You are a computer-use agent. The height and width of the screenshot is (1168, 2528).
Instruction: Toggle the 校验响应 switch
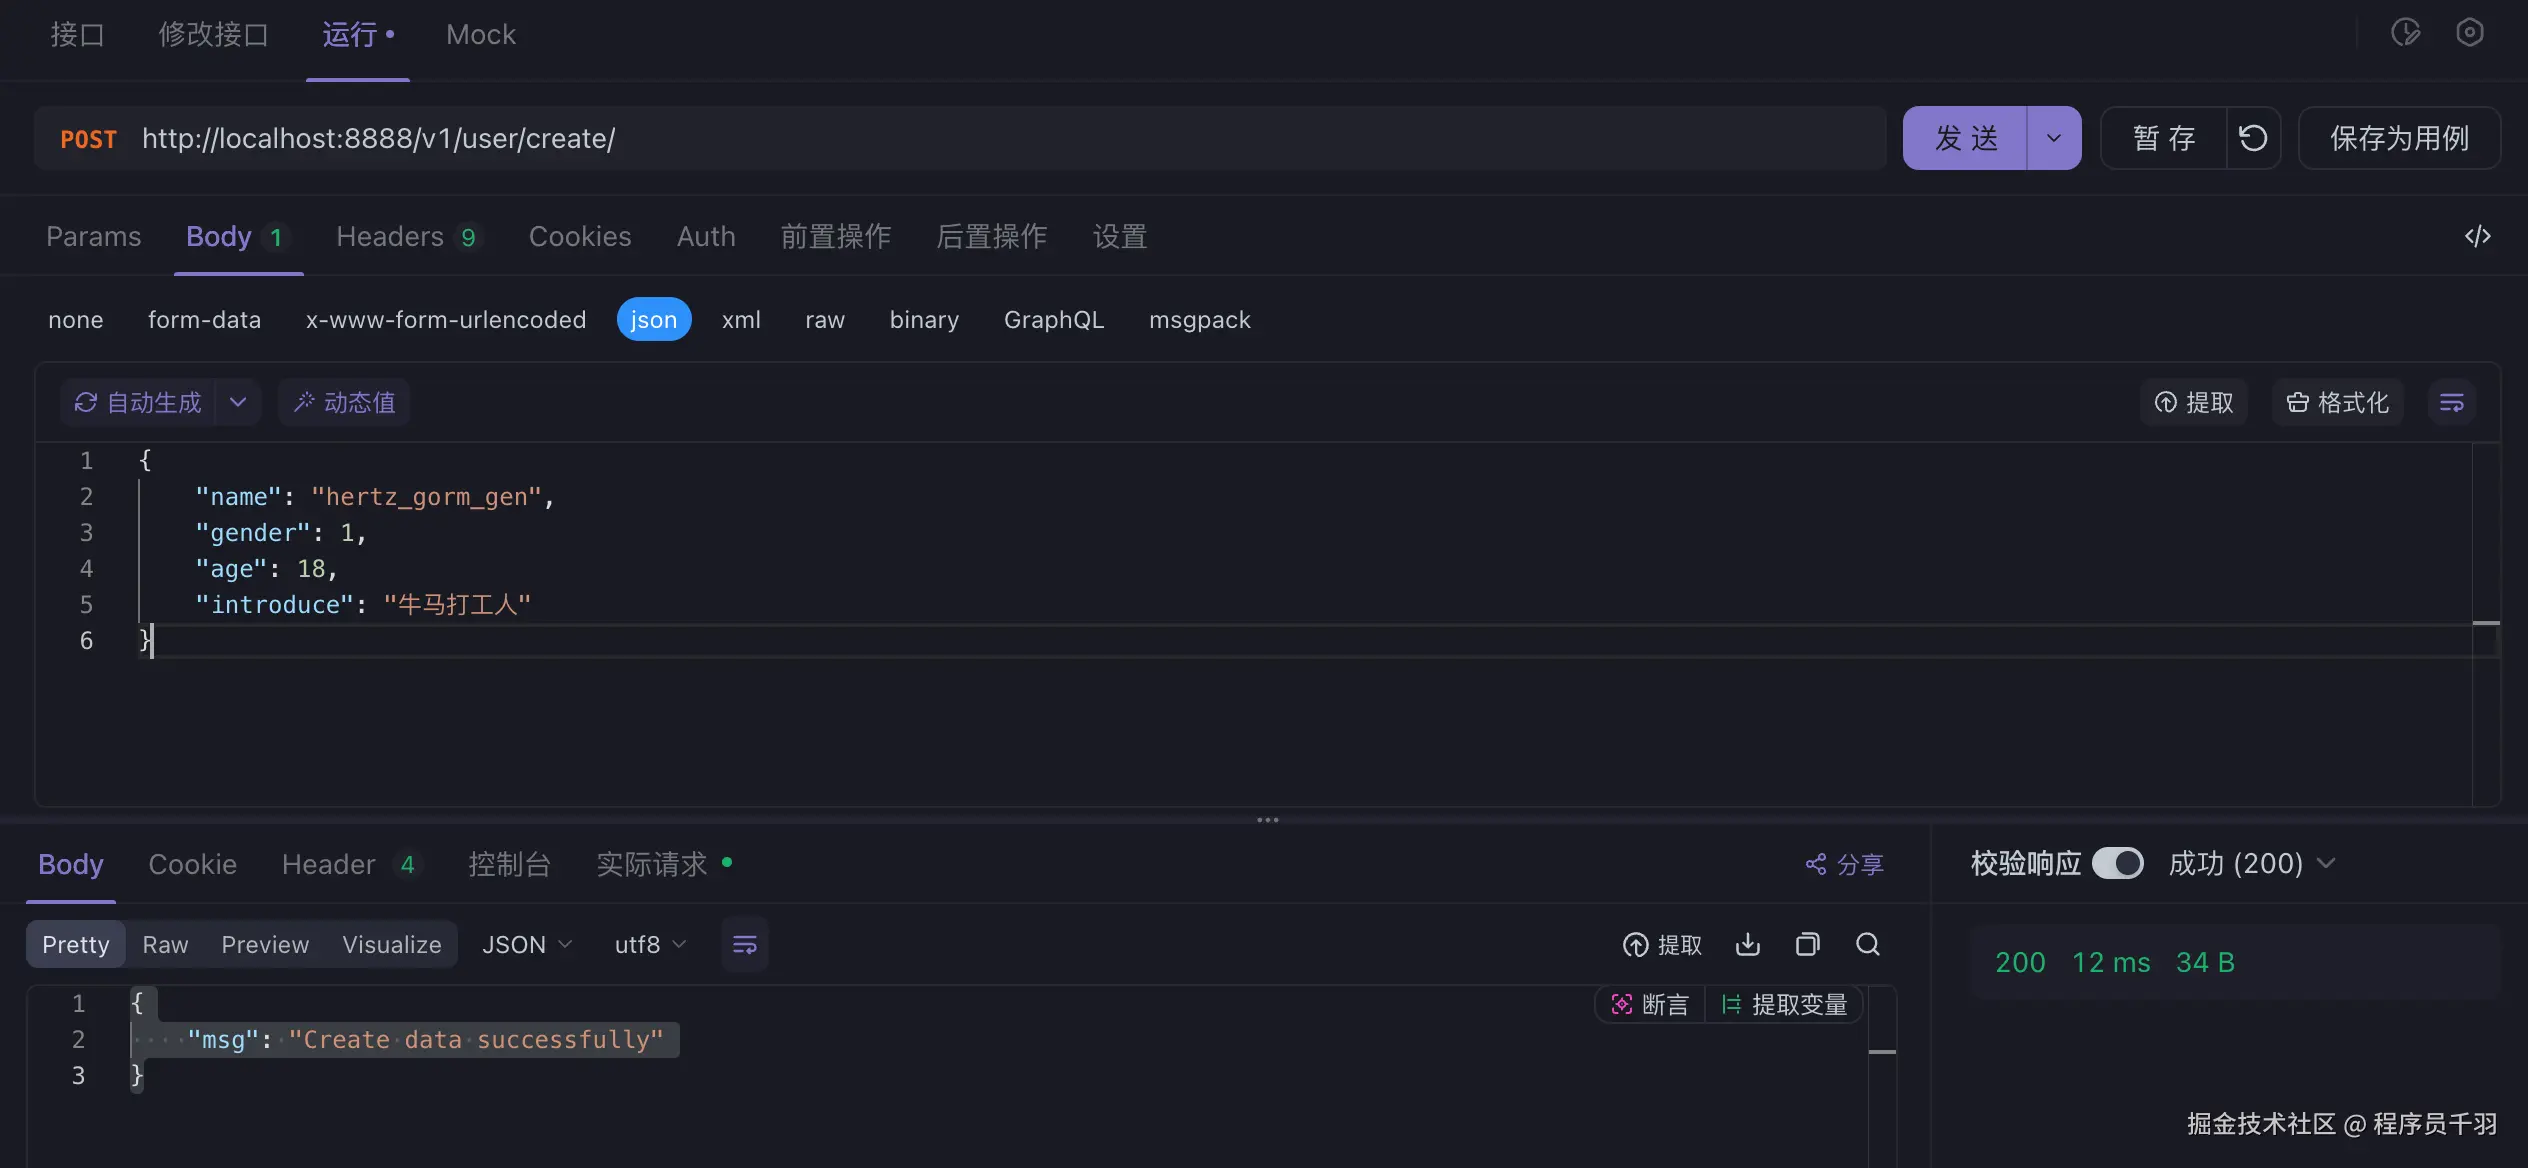pyautogui.click(x=2117, y=863)
